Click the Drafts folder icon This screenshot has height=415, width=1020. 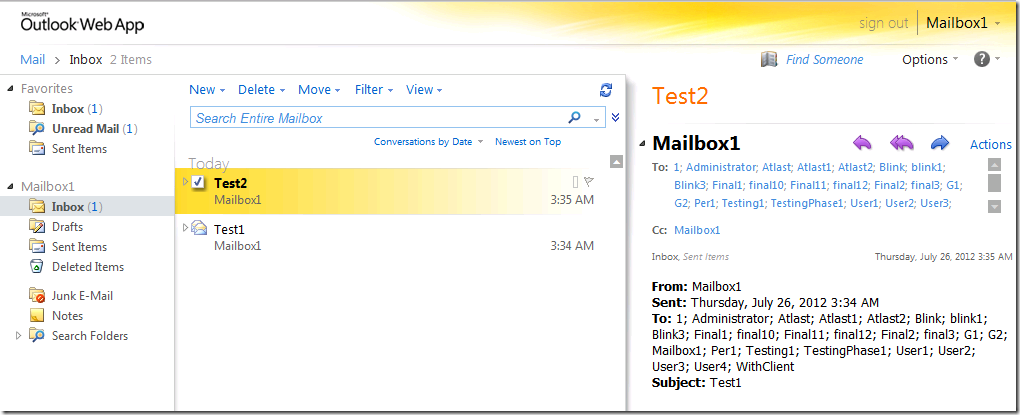(x=36, y=226)
